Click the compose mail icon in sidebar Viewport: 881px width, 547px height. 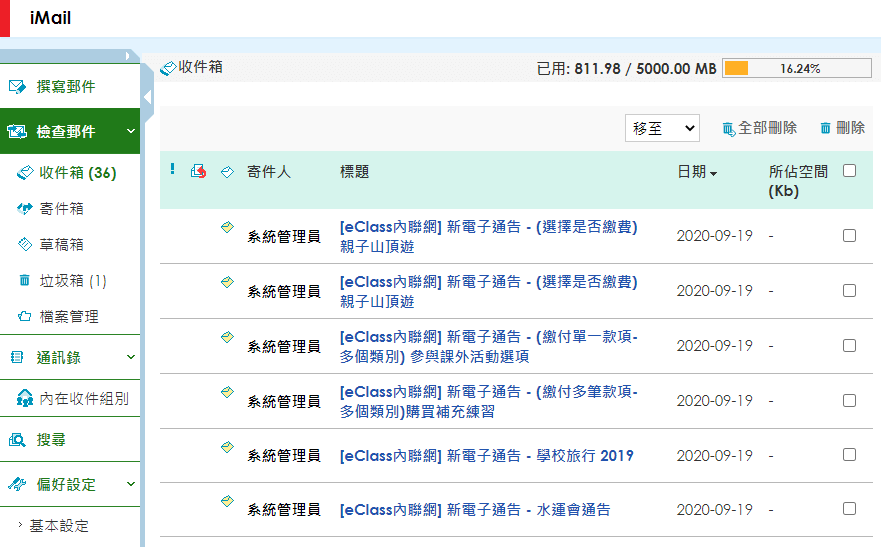click(x=17, y=87)
